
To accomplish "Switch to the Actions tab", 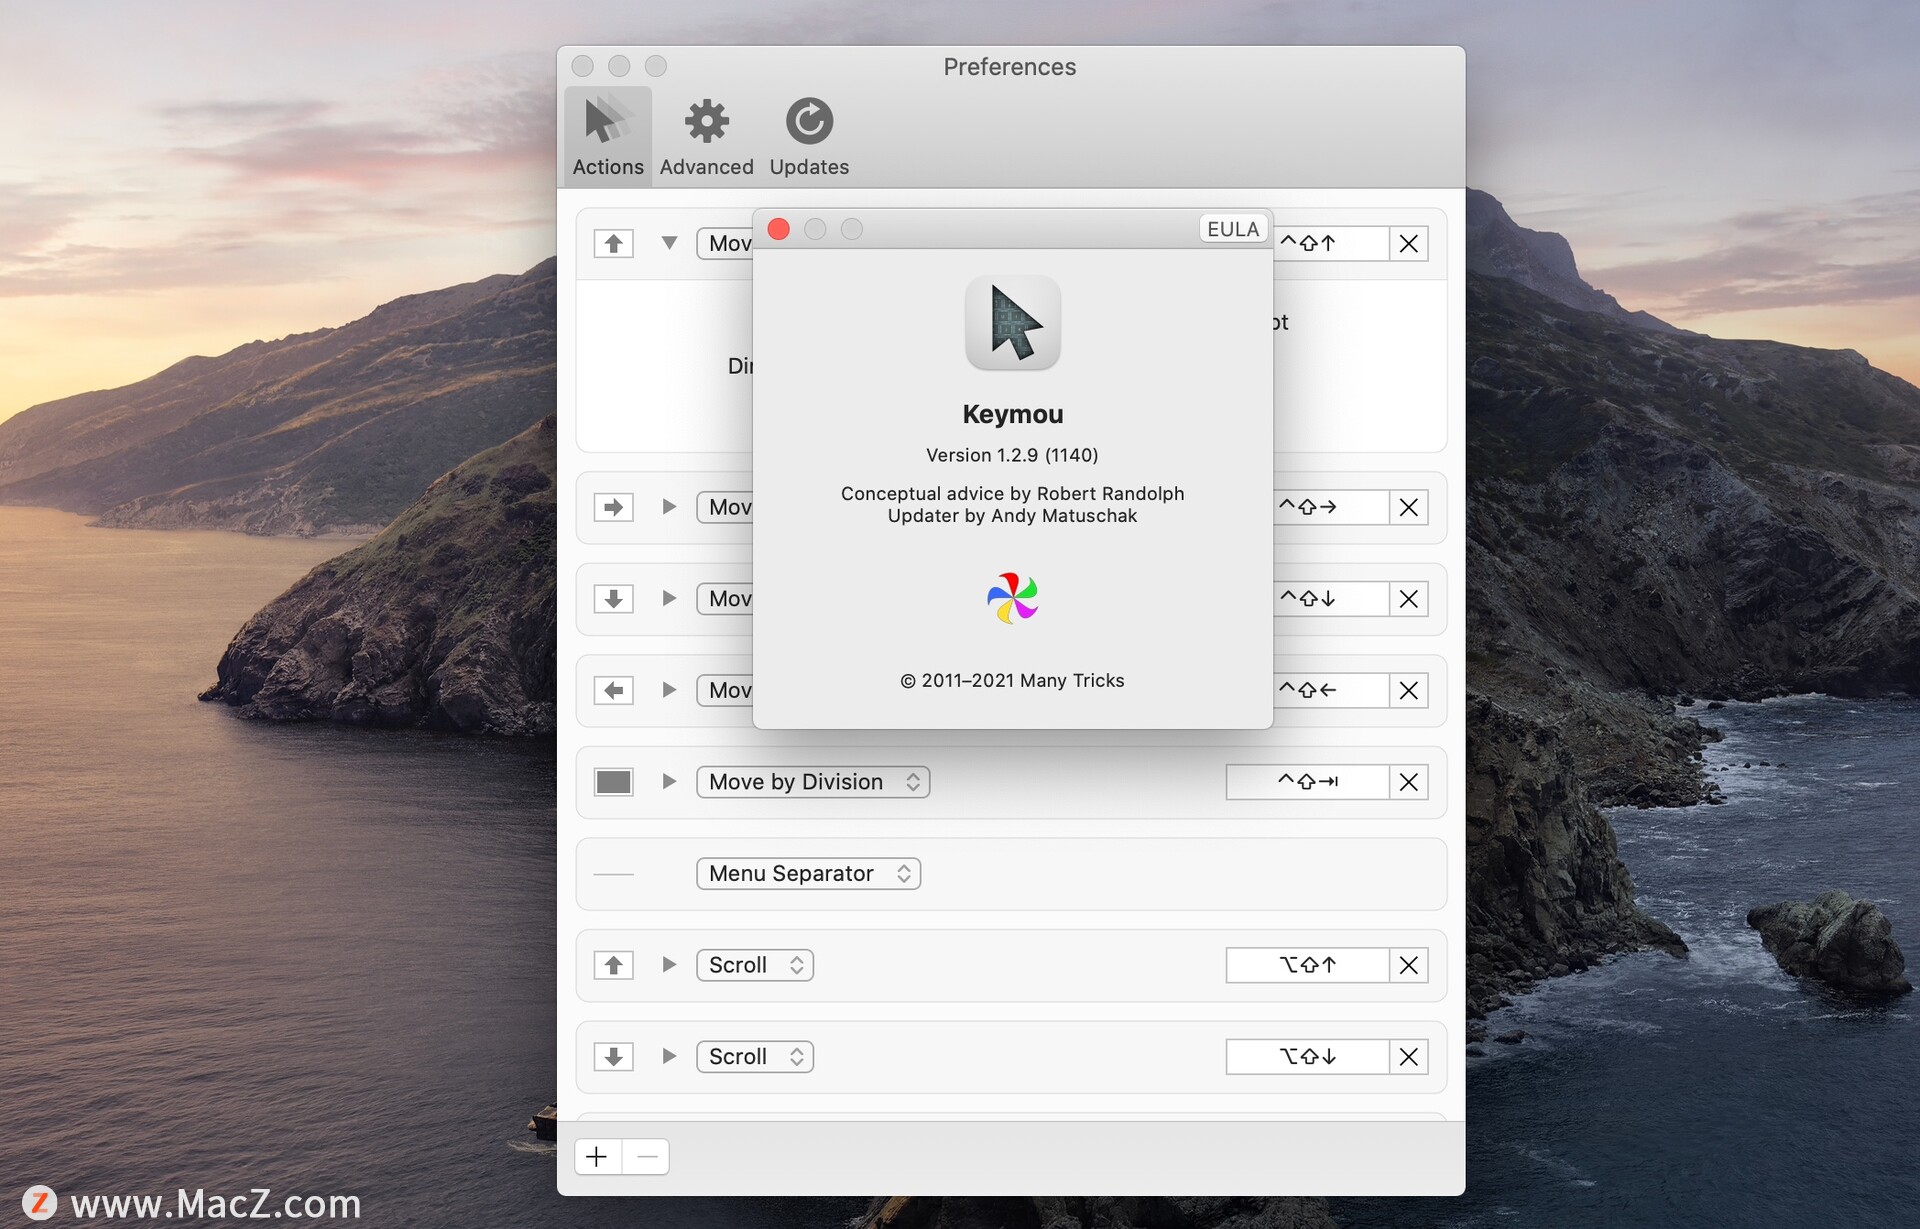I will coord(608,137).
